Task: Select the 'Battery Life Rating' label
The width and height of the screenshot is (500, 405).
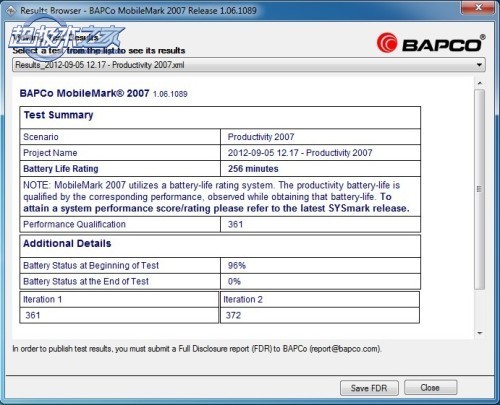Action: [61, 169]
